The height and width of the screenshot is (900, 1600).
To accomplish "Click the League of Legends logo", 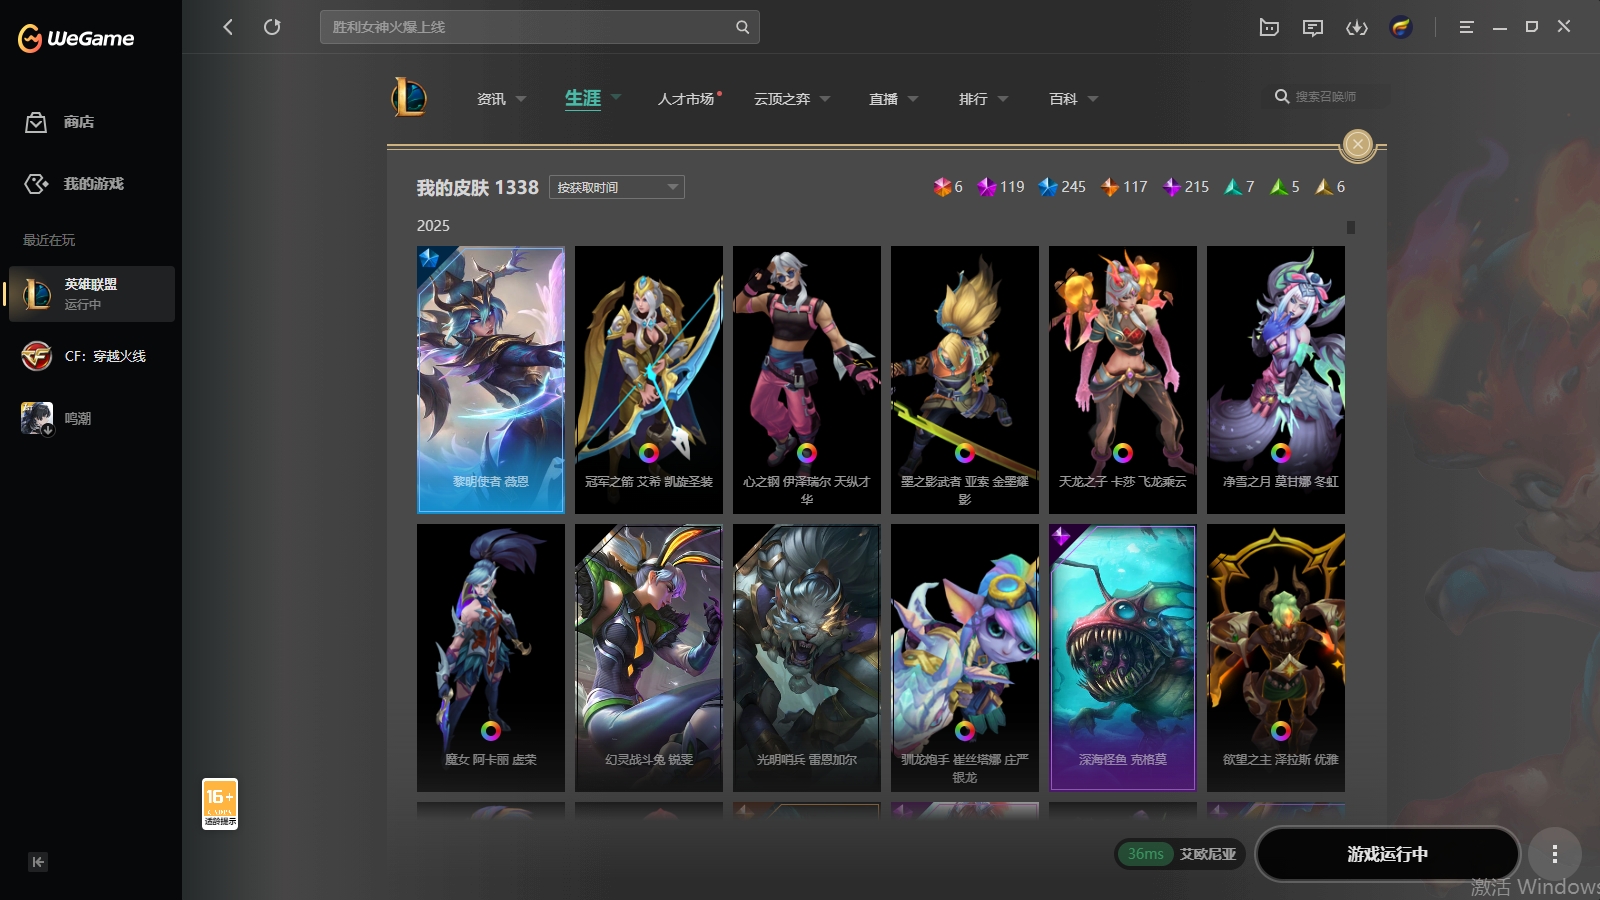I will pyautogui.click(x=409, y=98).
